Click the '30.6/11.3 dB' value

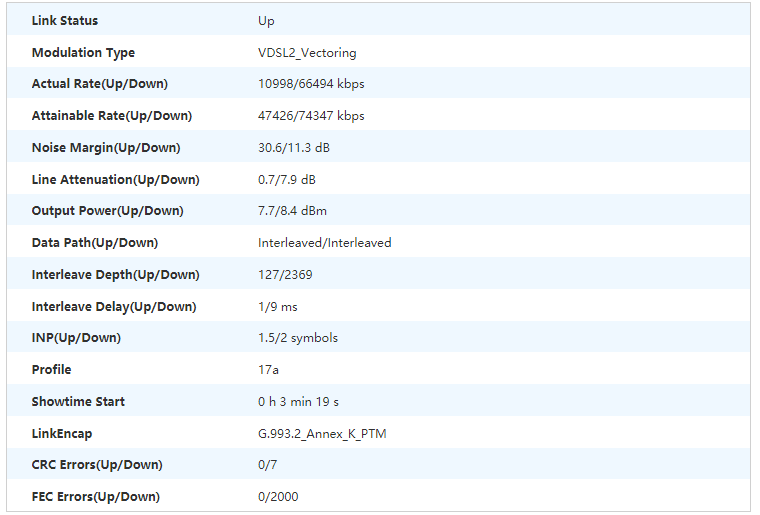point(294,148)
